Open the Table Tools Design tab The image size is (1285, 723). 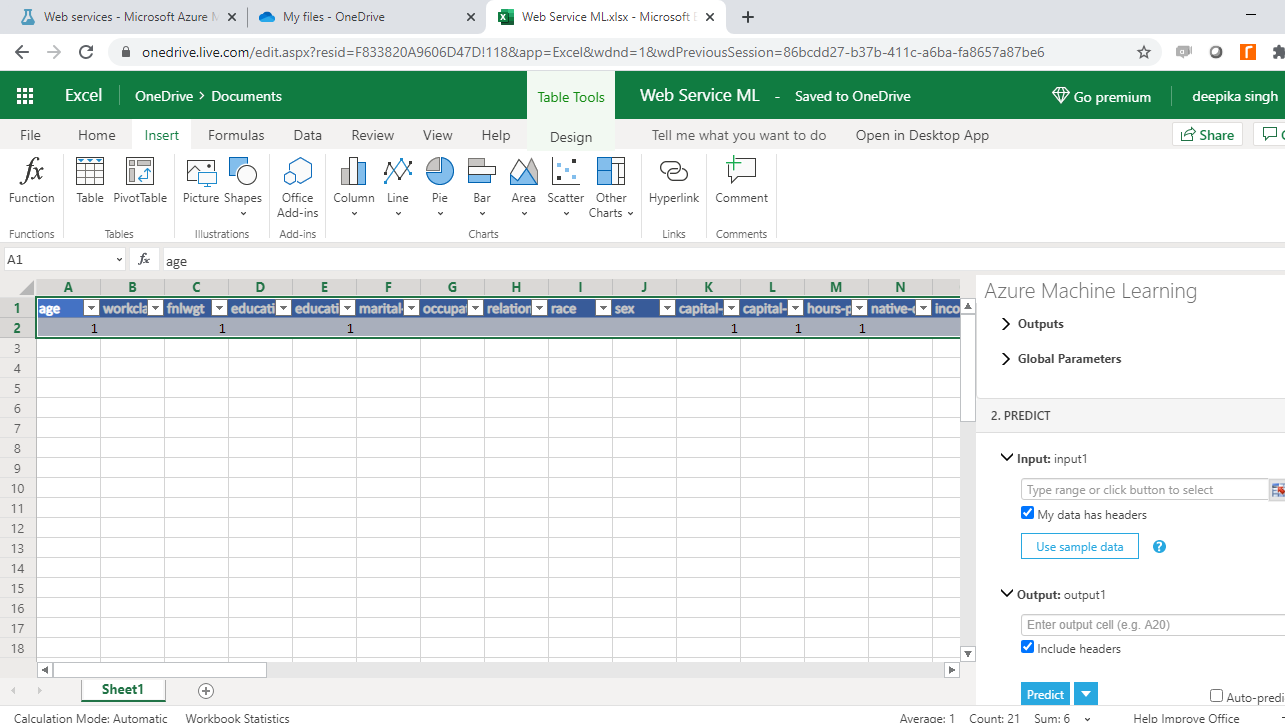click(x=571, y=137)
